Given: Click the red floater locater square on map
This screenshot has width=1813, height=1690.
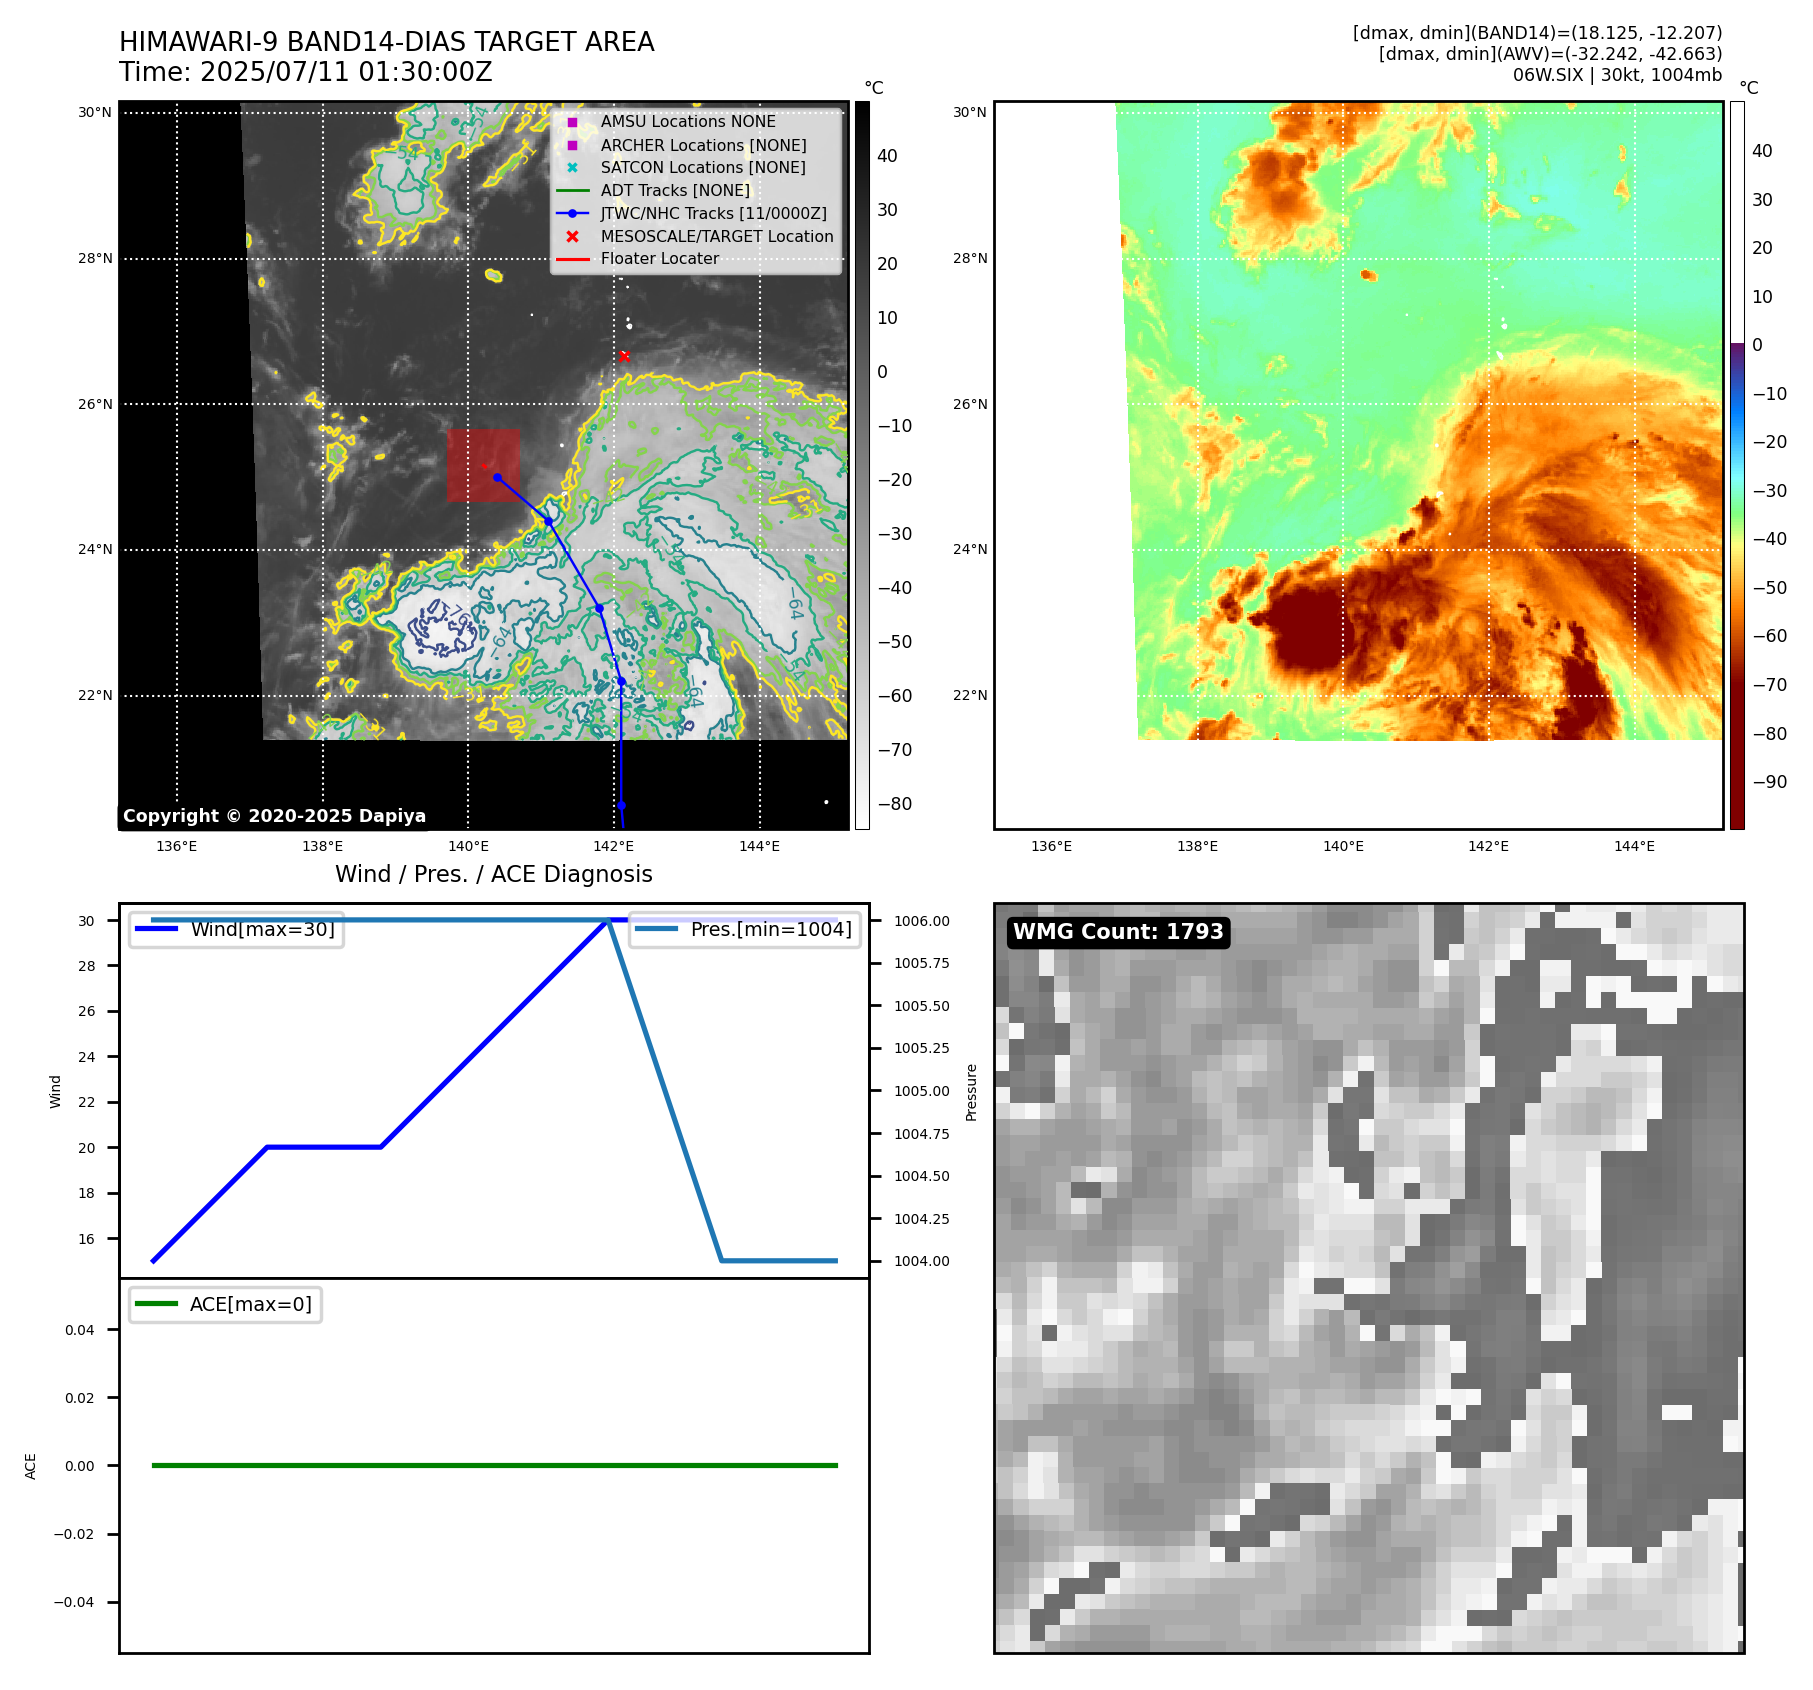Looking at the screenshot, I should tap(483, 466).
